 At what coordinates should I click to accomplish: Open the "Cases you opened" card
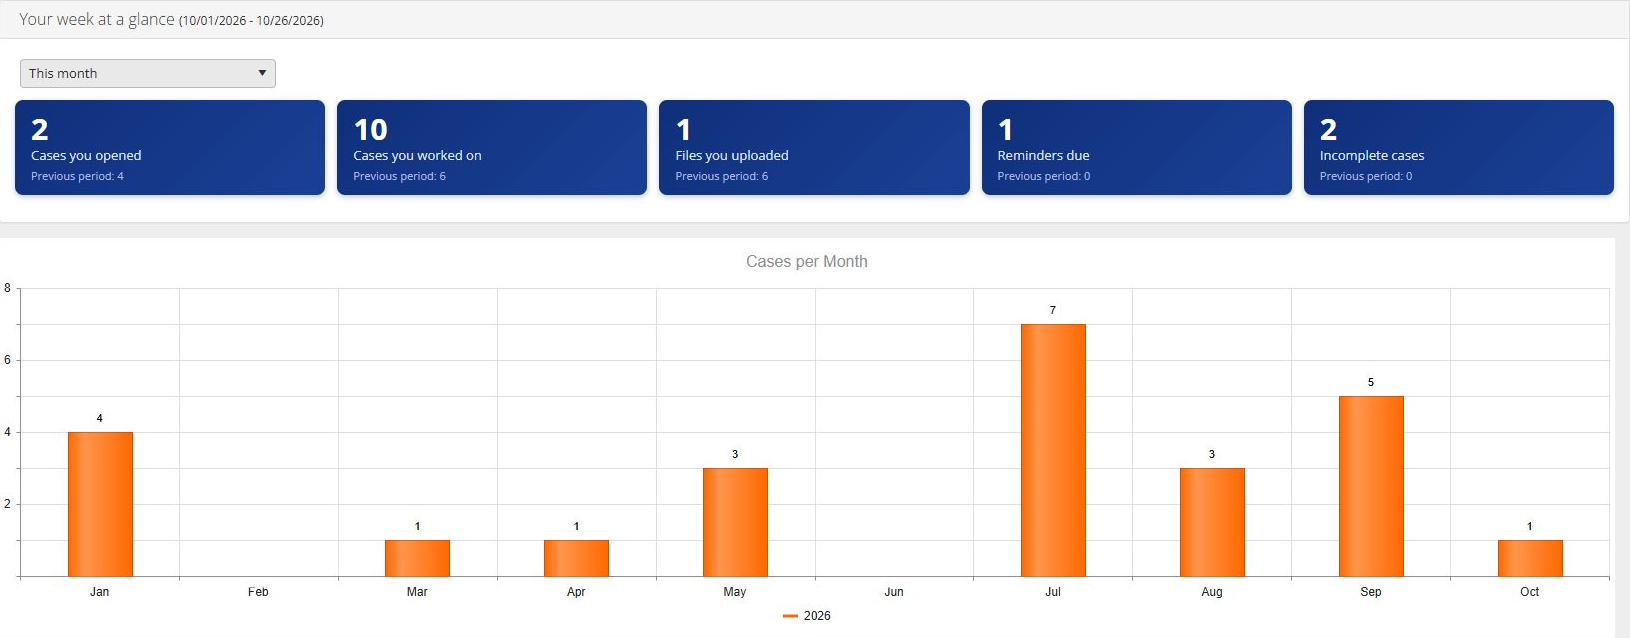point(170,147)
